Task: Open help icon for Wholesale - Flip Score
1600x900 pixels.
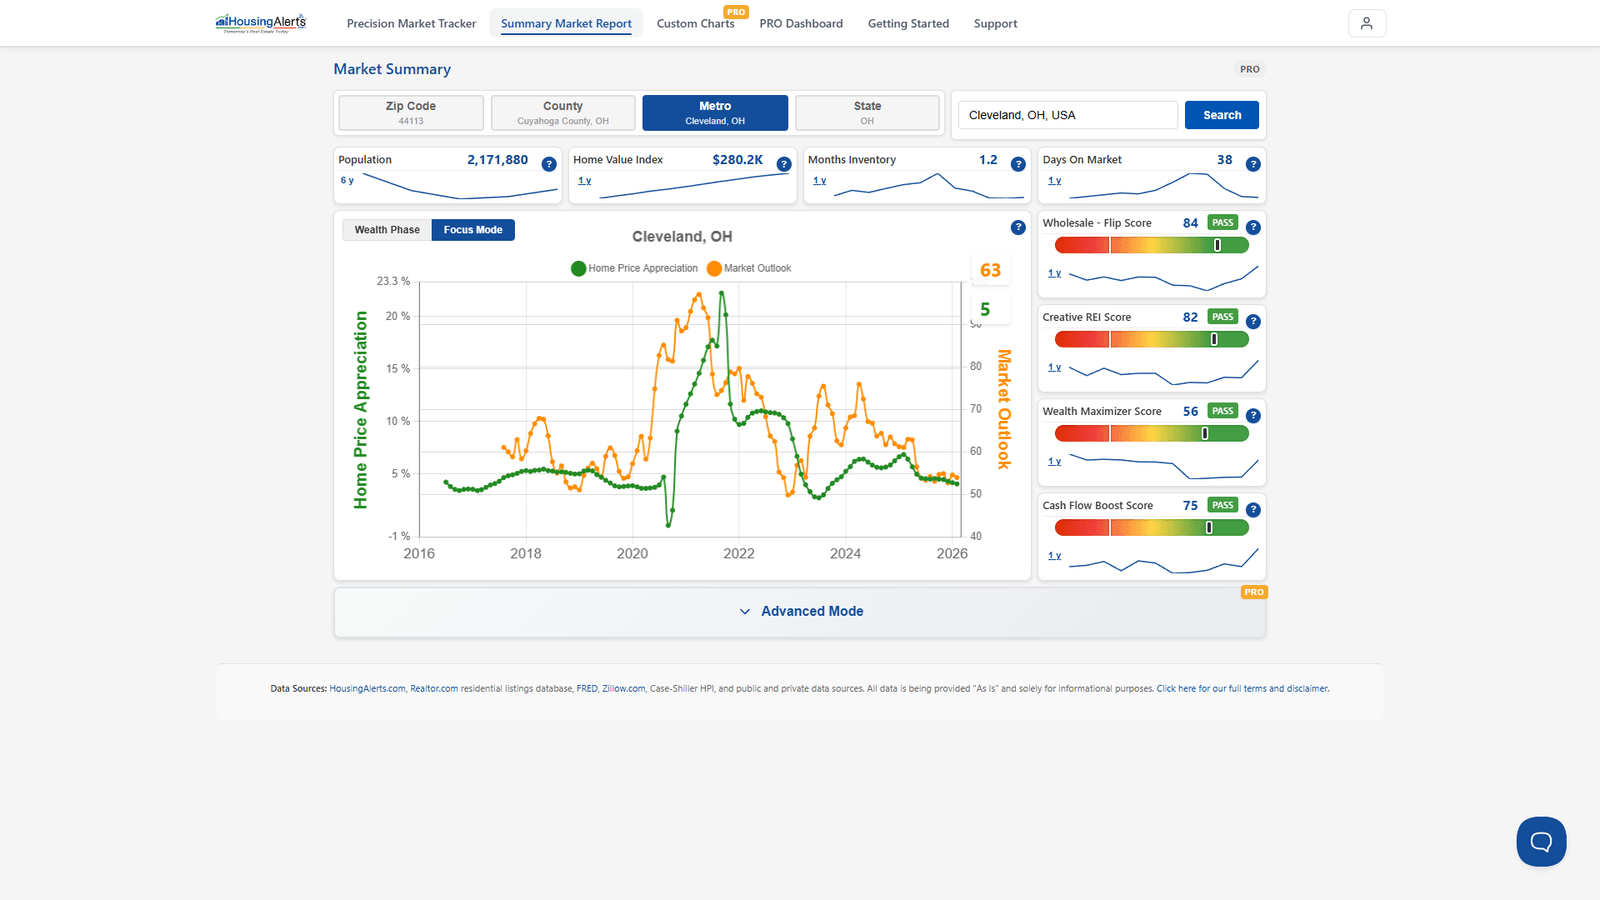Action: pyautogui.click(x=1253, y=227)
